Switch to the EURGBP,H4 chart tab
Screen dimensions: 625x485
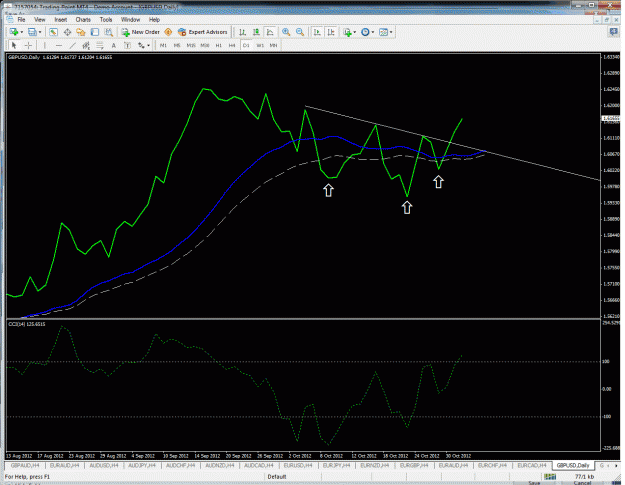point(414,465)
